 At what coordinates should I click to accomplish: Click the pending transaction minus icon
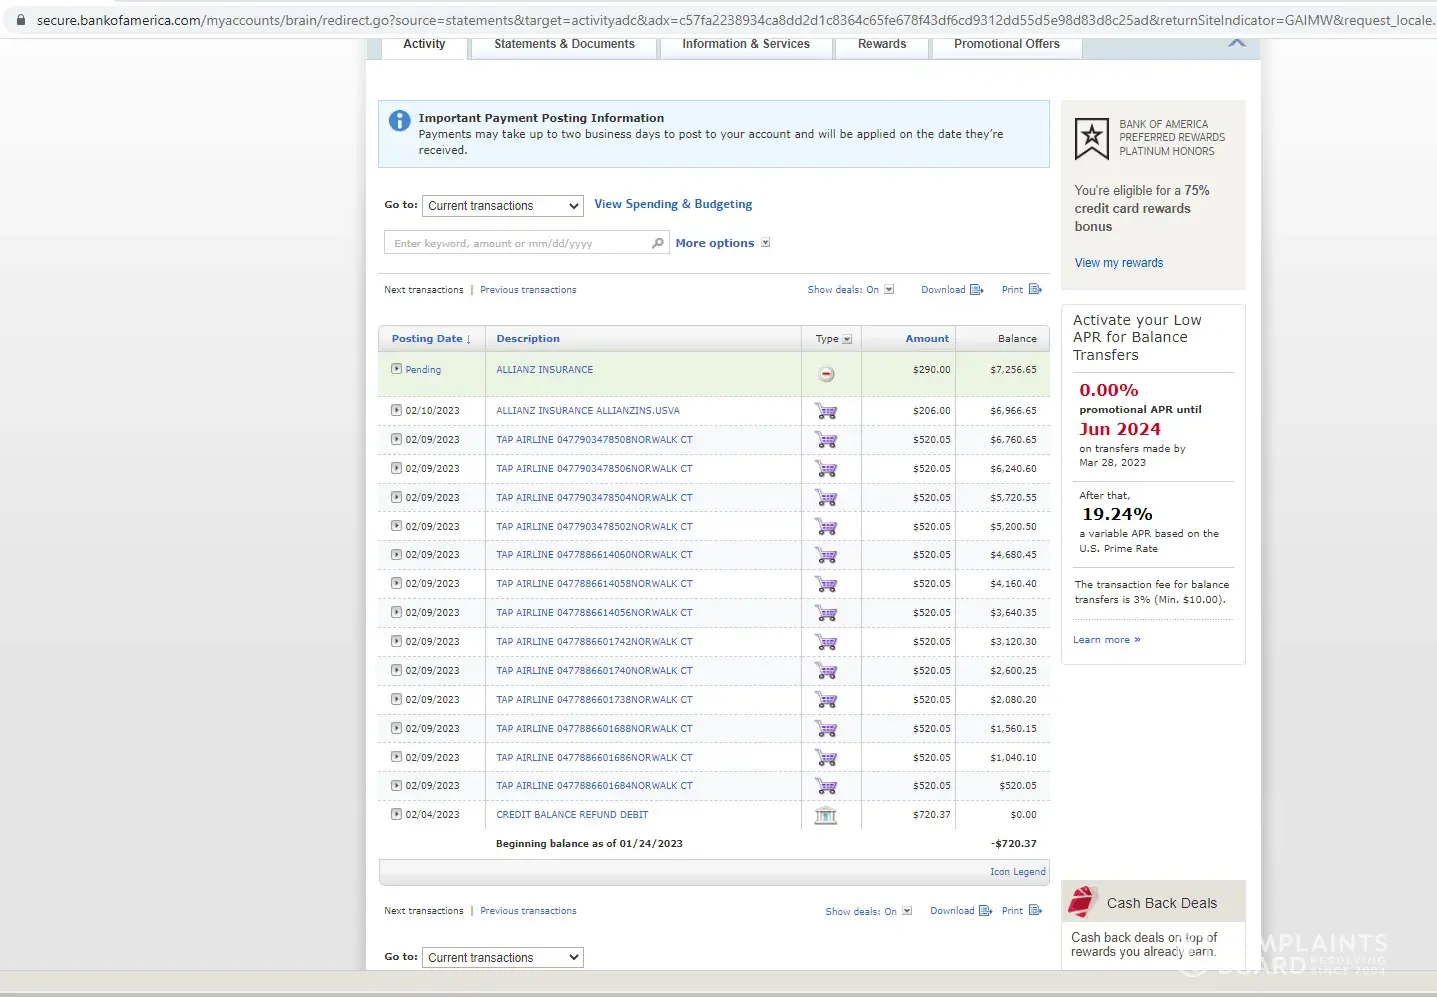(826, 374)
